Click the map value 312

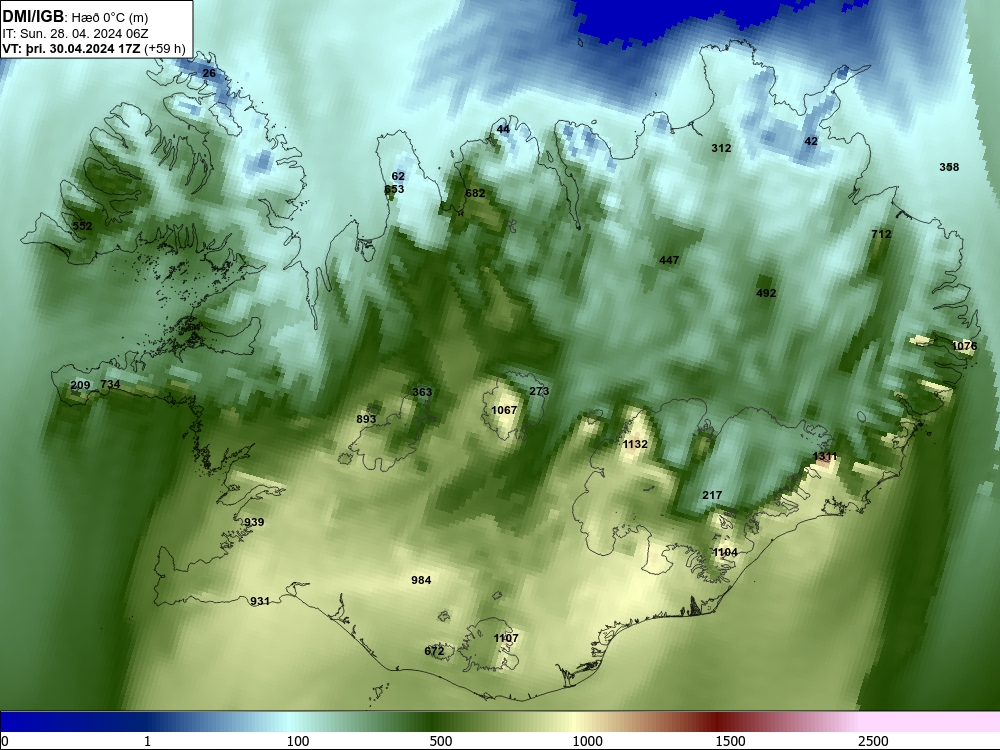[721, 148]
